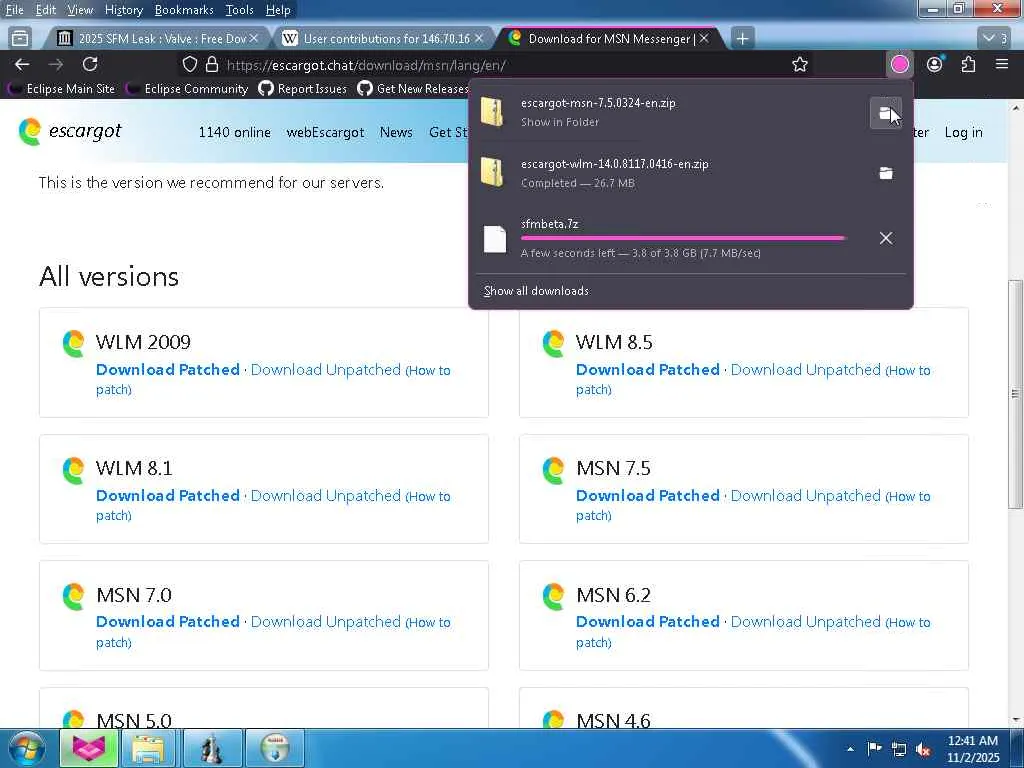Open the account profile icon
This screenshot has width=1024, height=768.
pos(935,64)
